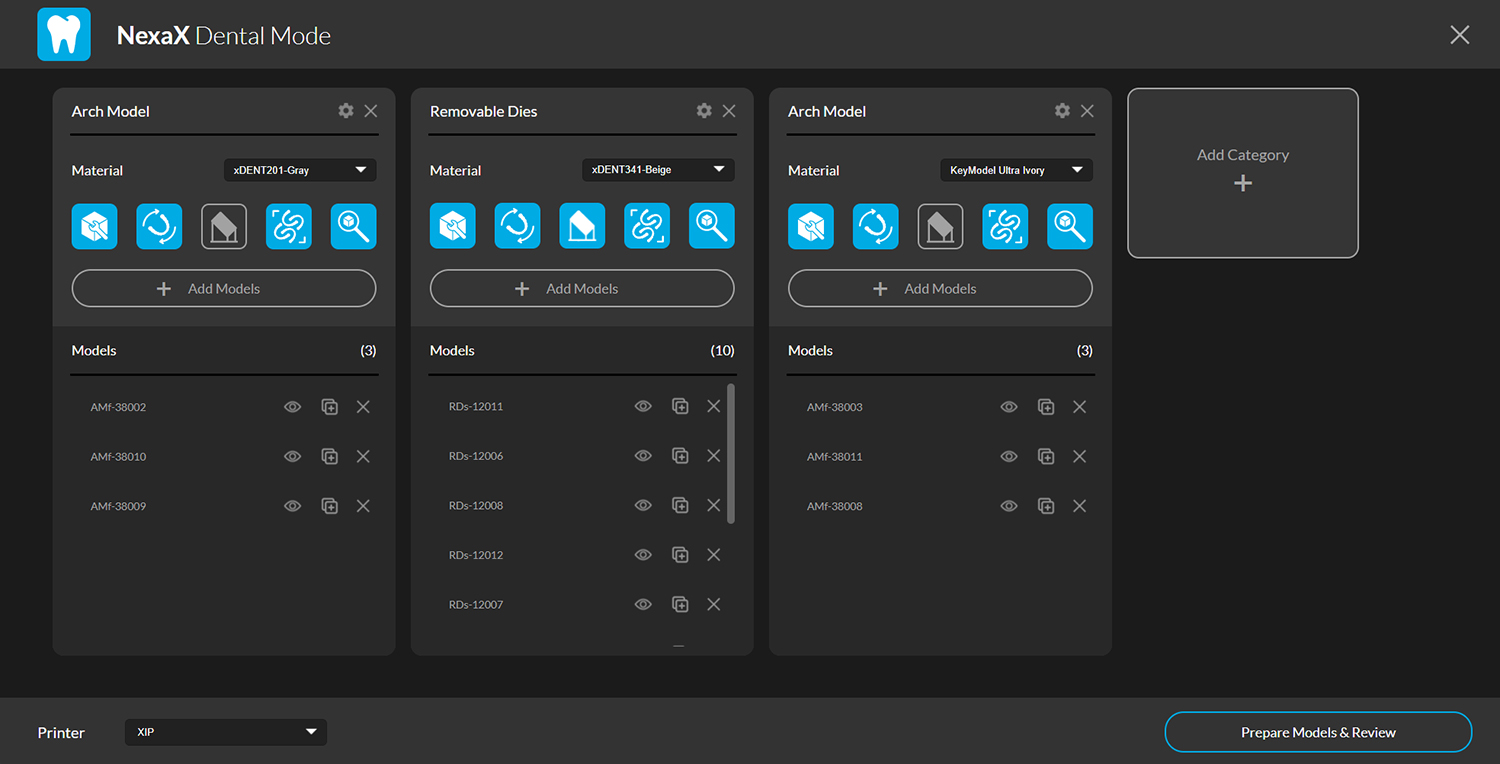The image size is (1500, 764).
Task: Click the NexaX tooth logo
Action: point(64,35)
